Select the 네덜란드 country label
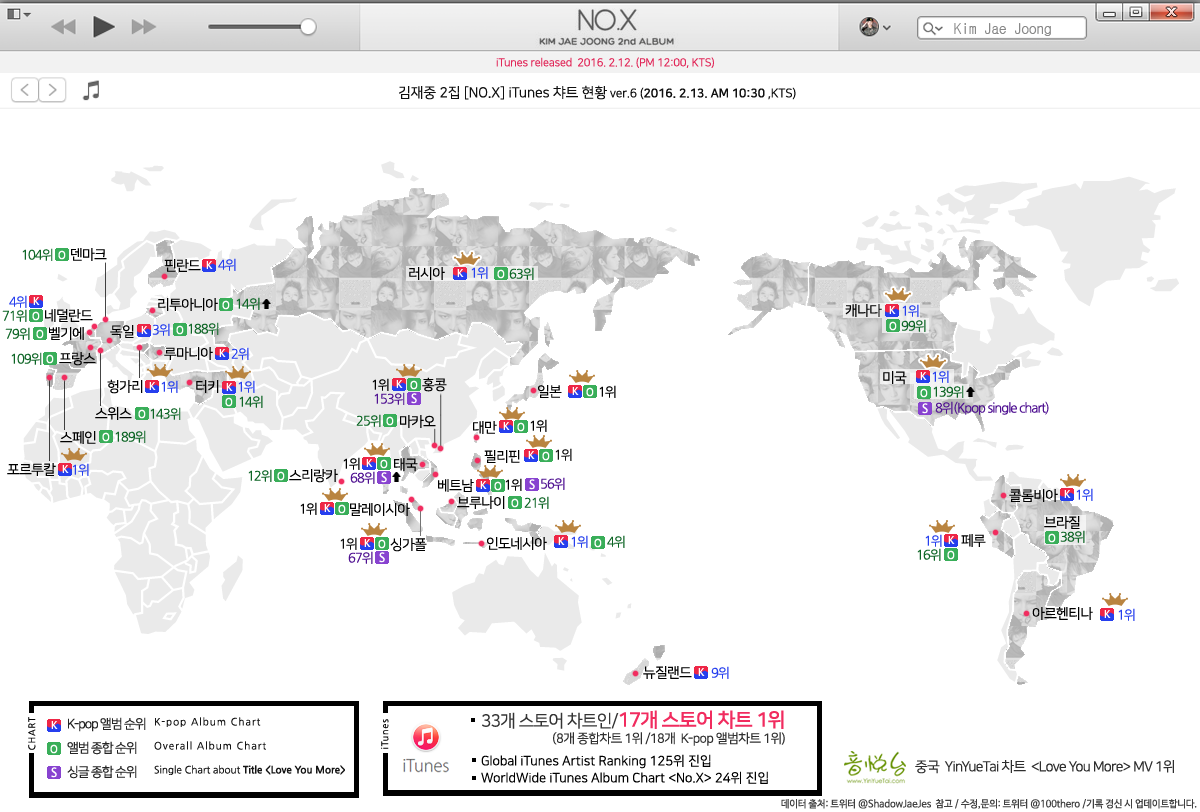 click(68, 316)
